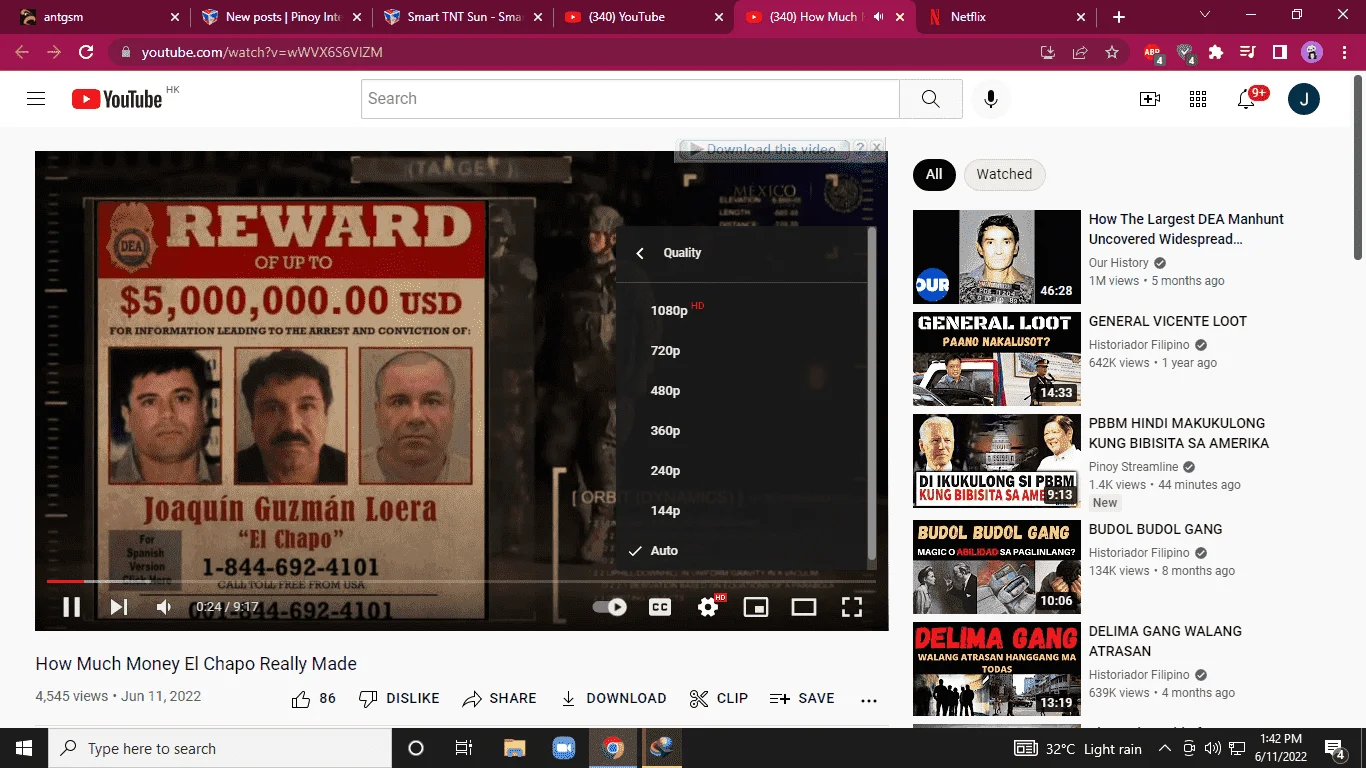1366x768 pixels.
Task: Enable miniplayer mode
Action: pos(756,606)
